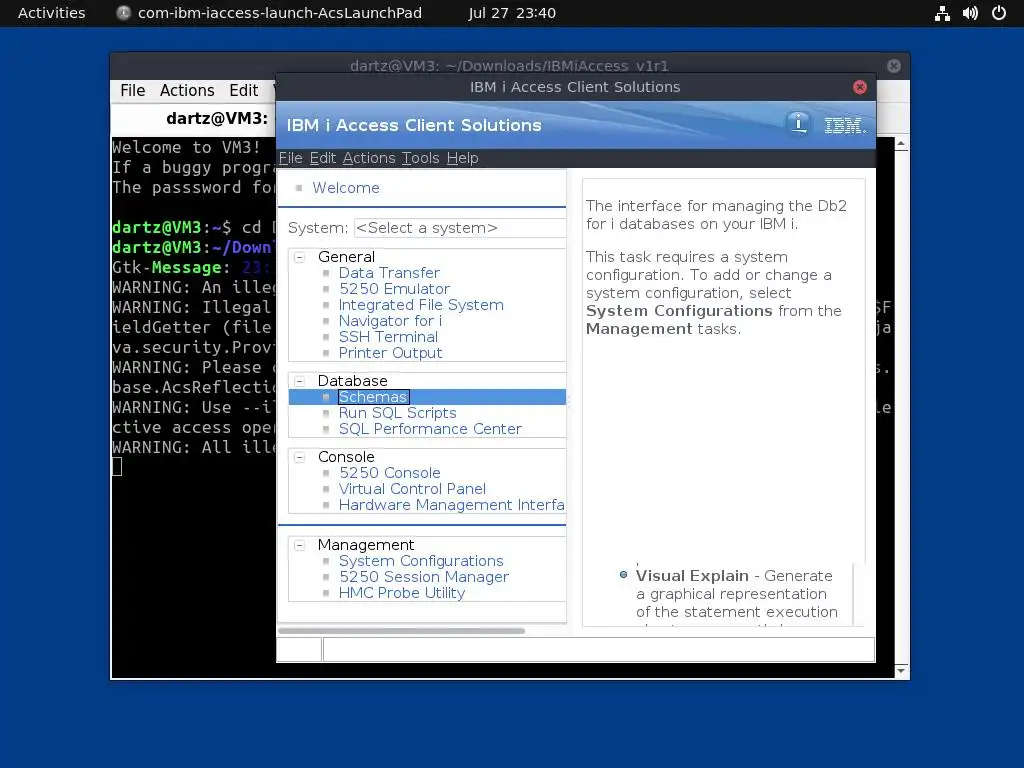Open Virtual Control Panel
The height and width of the screenshot is (768, 1024).
(412, 488)
